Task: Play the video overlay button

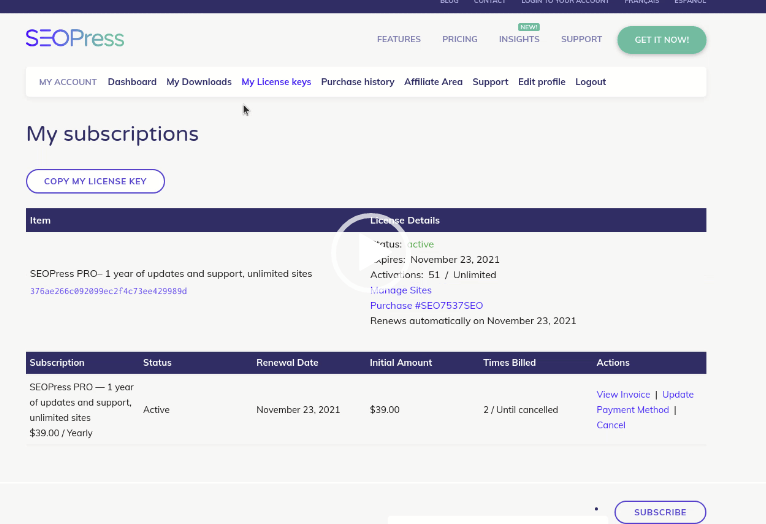Action: pyautogui.click(x=370, y=252)
